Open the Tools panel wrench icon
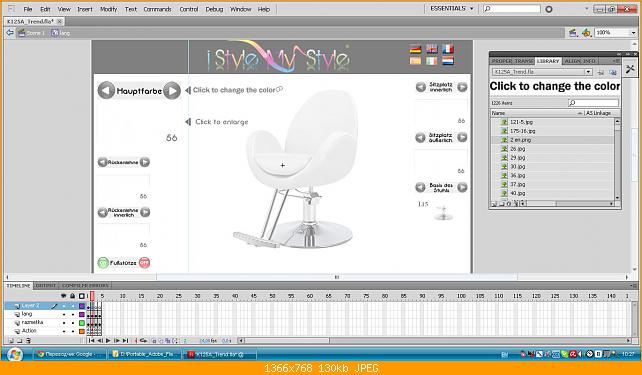Image resolution: width=642 pixels, height=375 pixels. [x=630, y=69]
